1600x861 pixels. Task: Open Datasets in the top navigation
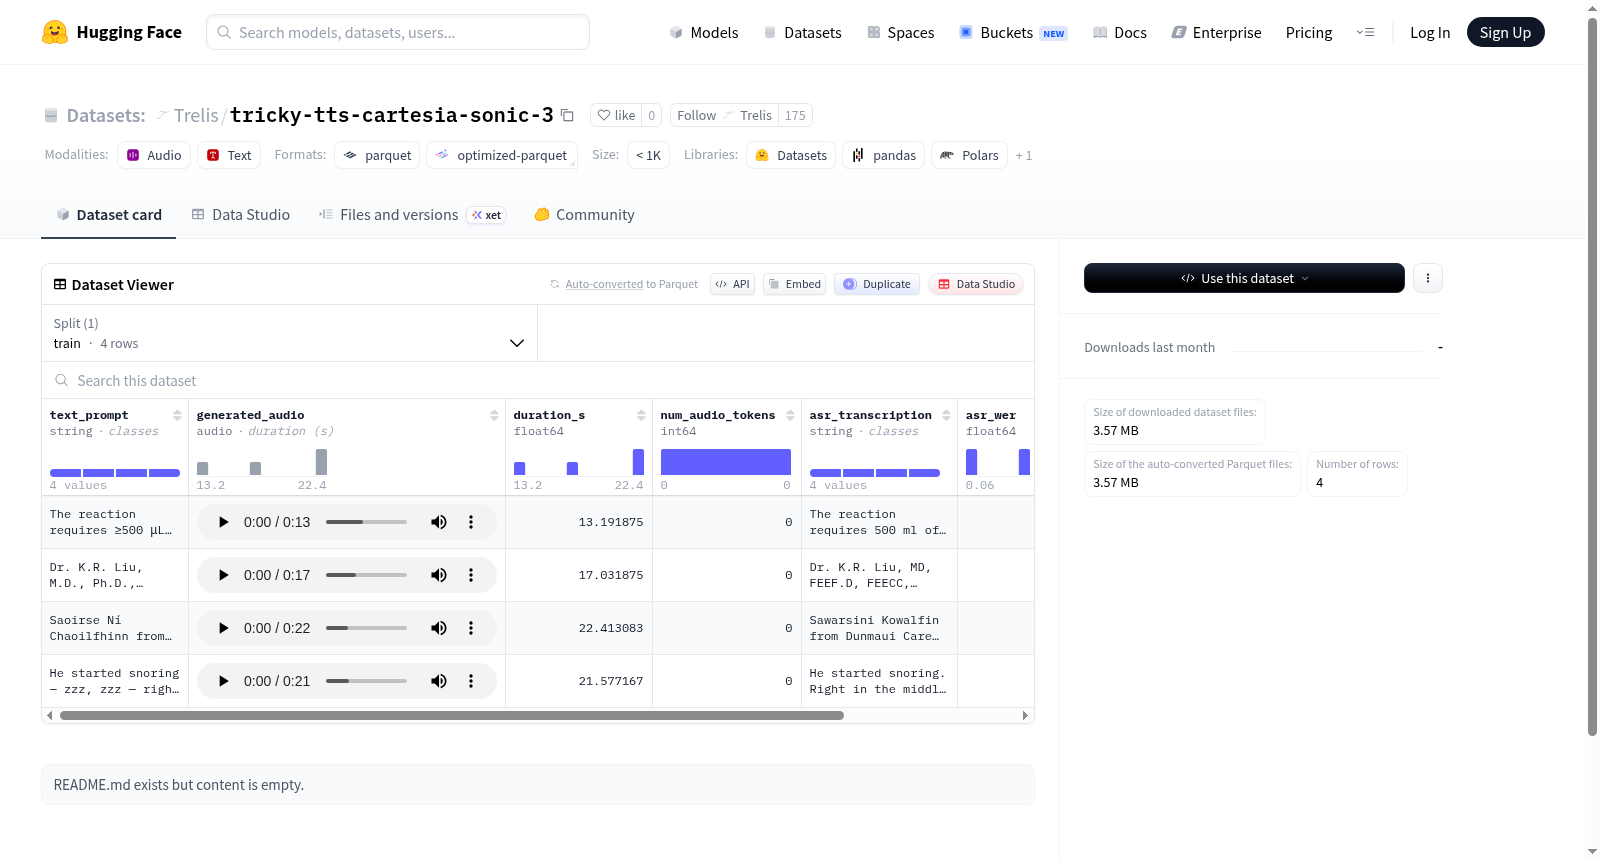point(802,32)
